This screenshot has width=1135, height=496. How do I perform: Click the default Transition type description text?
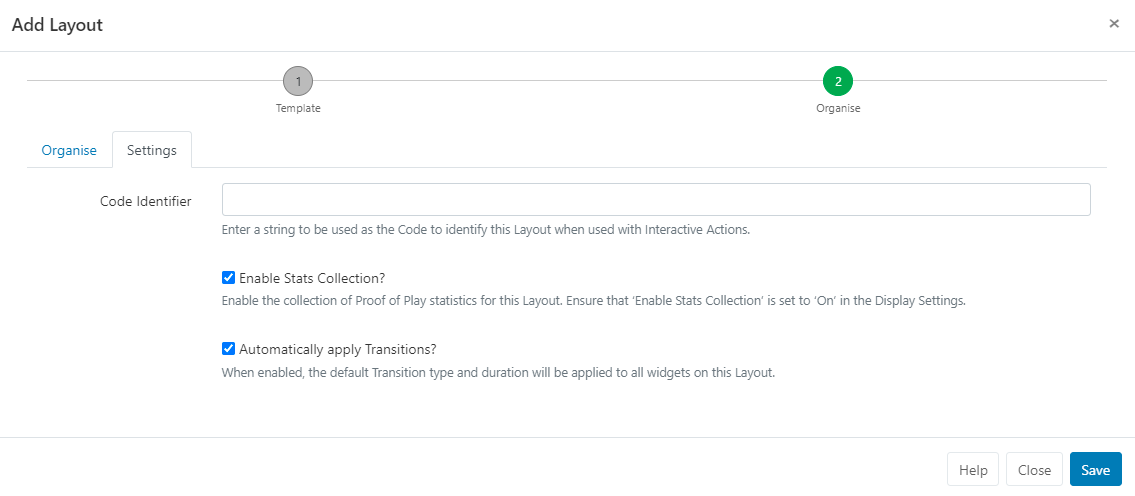point(498,372)
